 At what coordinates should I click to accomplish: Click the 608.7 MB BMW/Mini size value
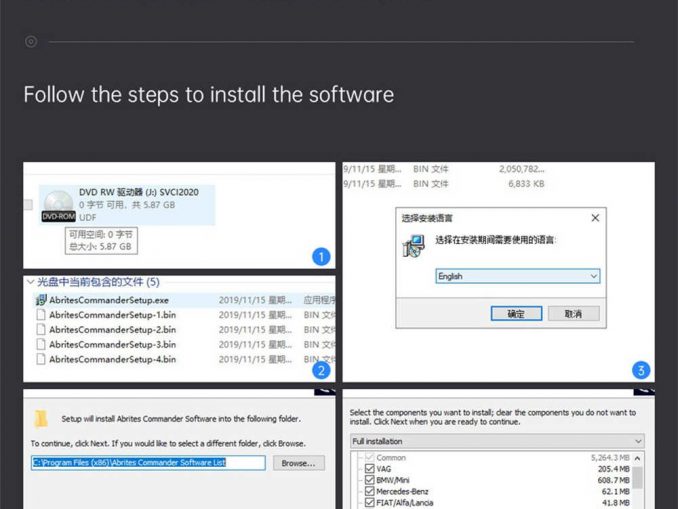[614, 480]
